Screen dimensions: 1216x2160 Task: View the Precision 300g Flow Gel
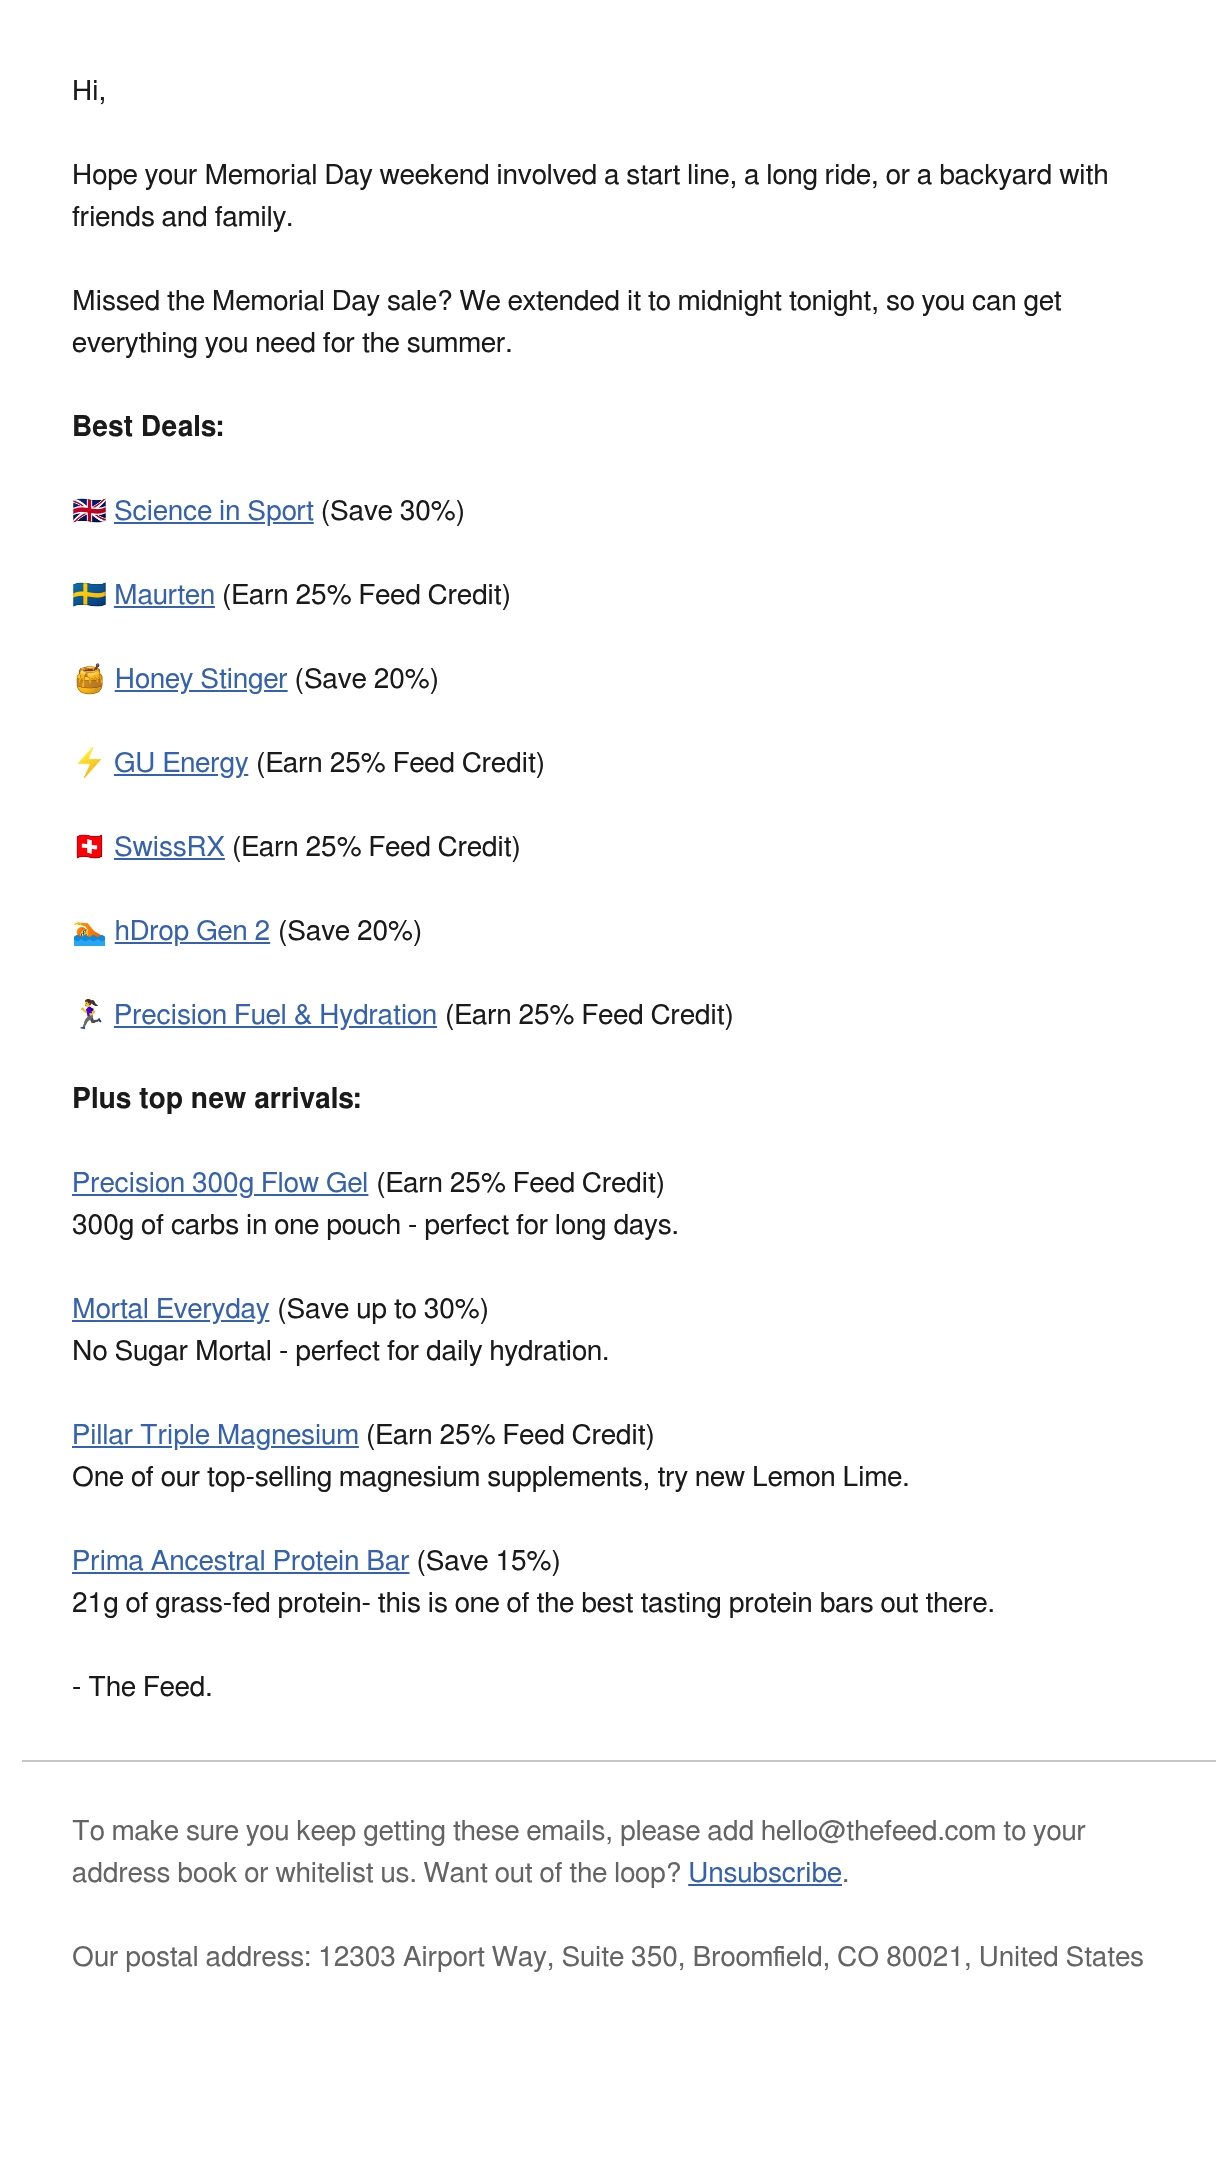[x=220, y=1183]
